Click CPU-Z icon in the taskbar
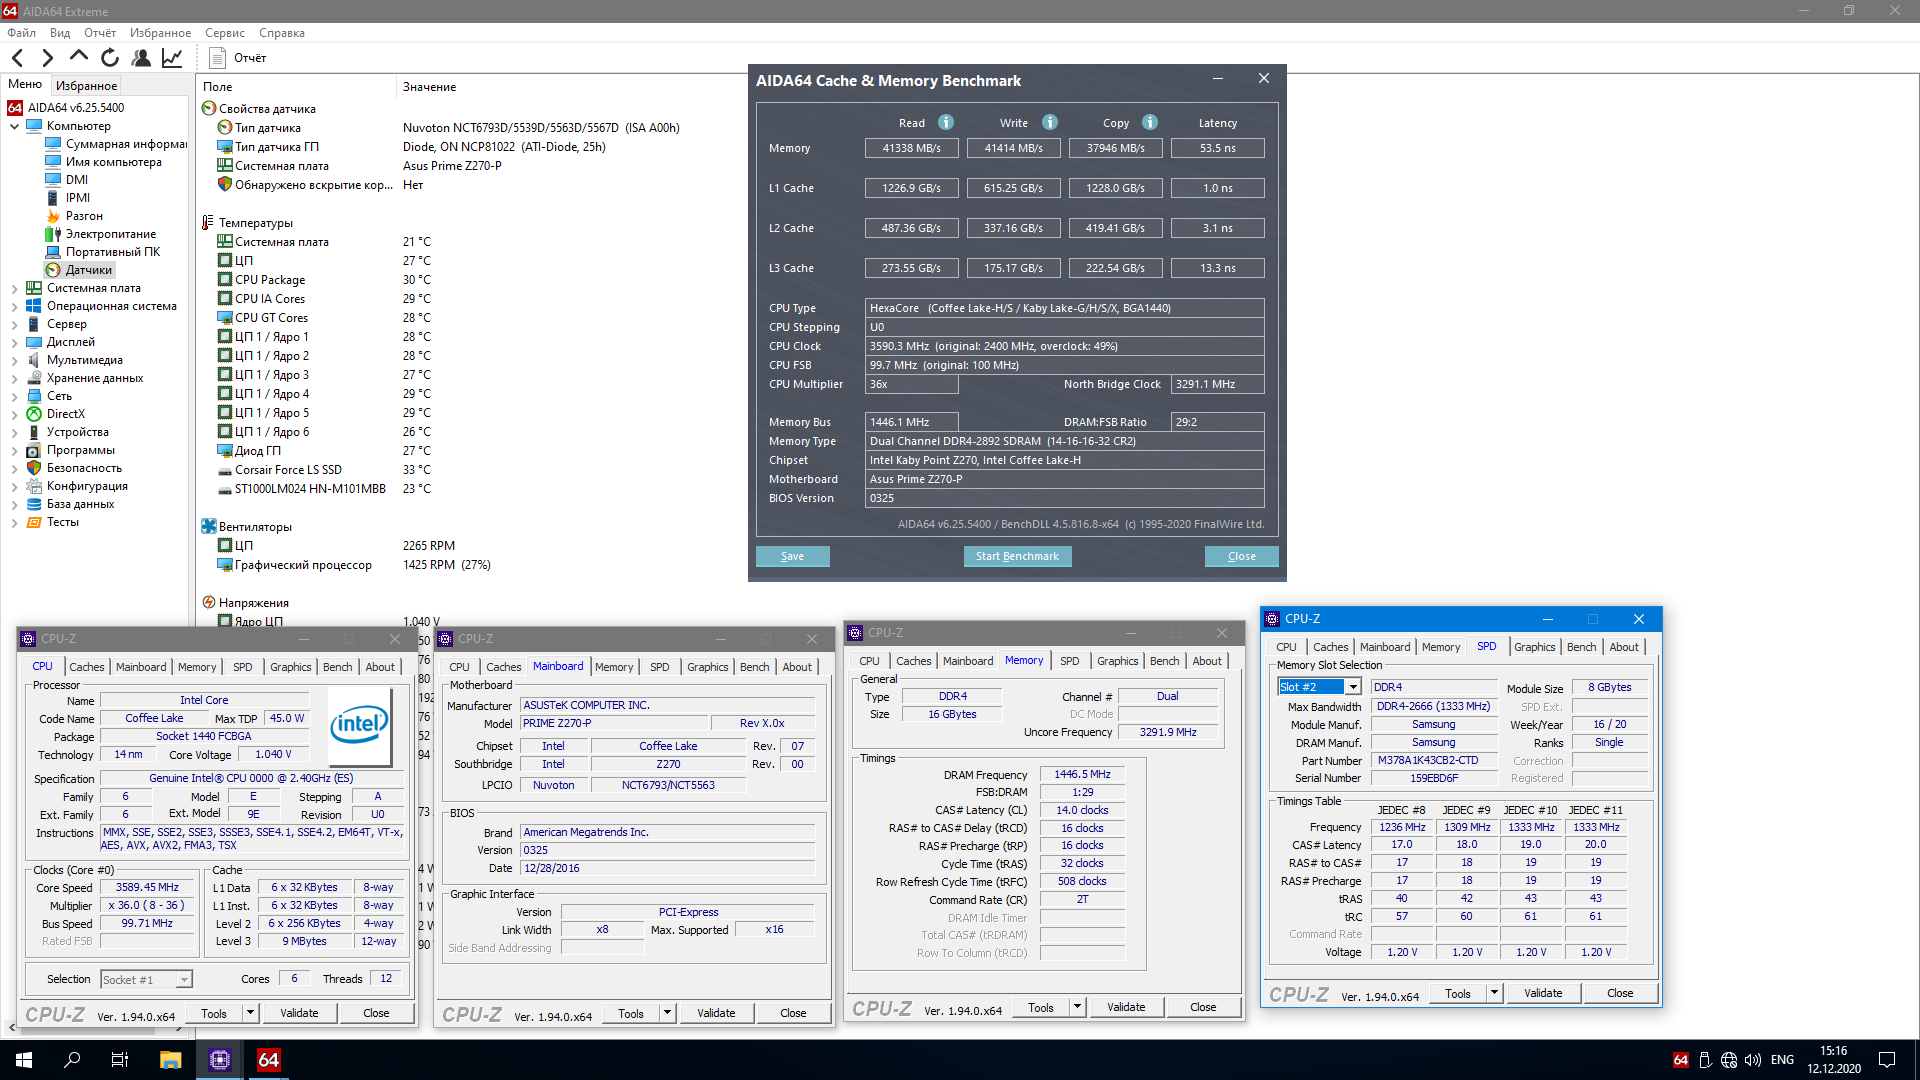 pyautogui.click(x=220, y=1060)
